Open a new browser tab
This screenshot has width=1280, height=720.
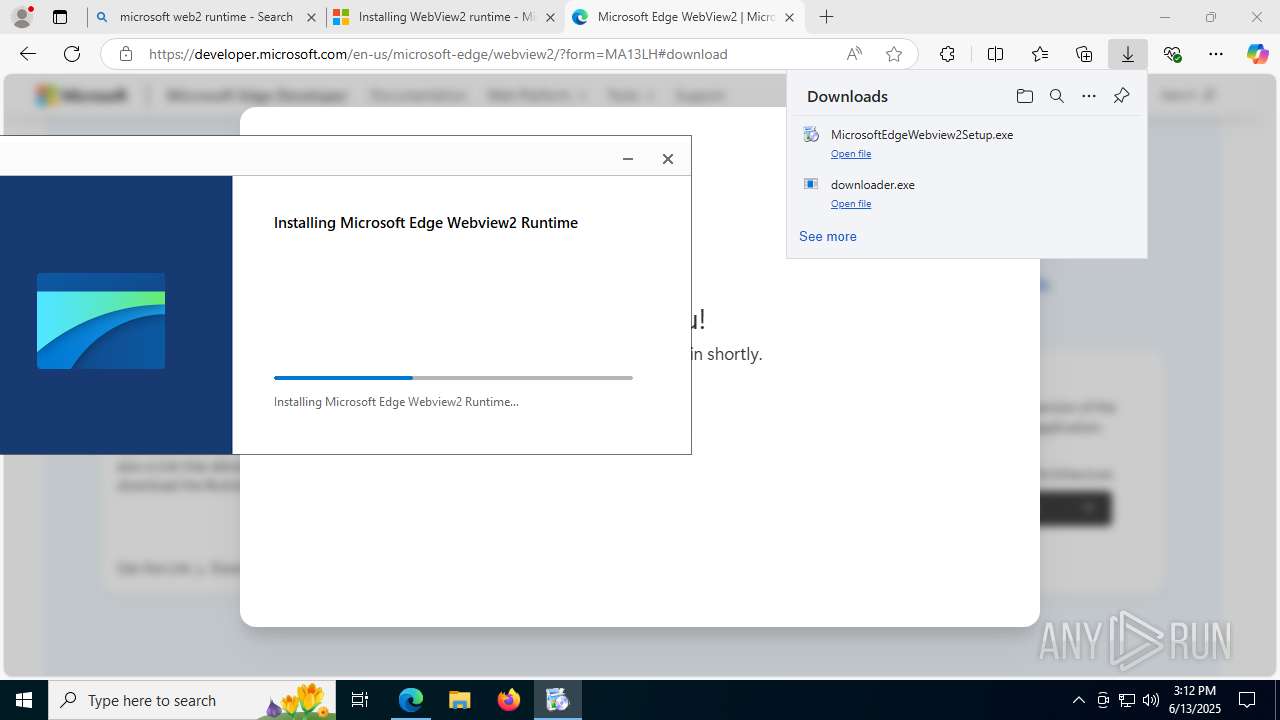click(826, 17)
